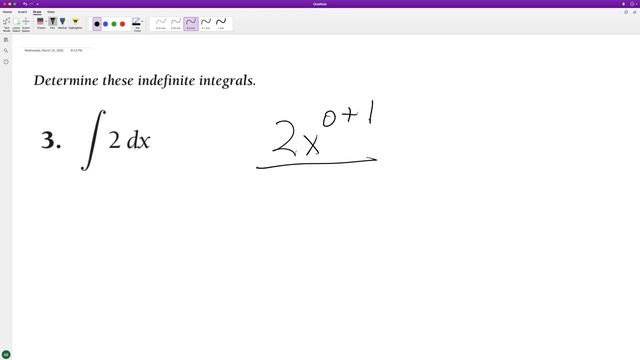640x360 pixels.
Task: Select the Eraser tool
Action: pyautogui.click(x=40, y=23)
